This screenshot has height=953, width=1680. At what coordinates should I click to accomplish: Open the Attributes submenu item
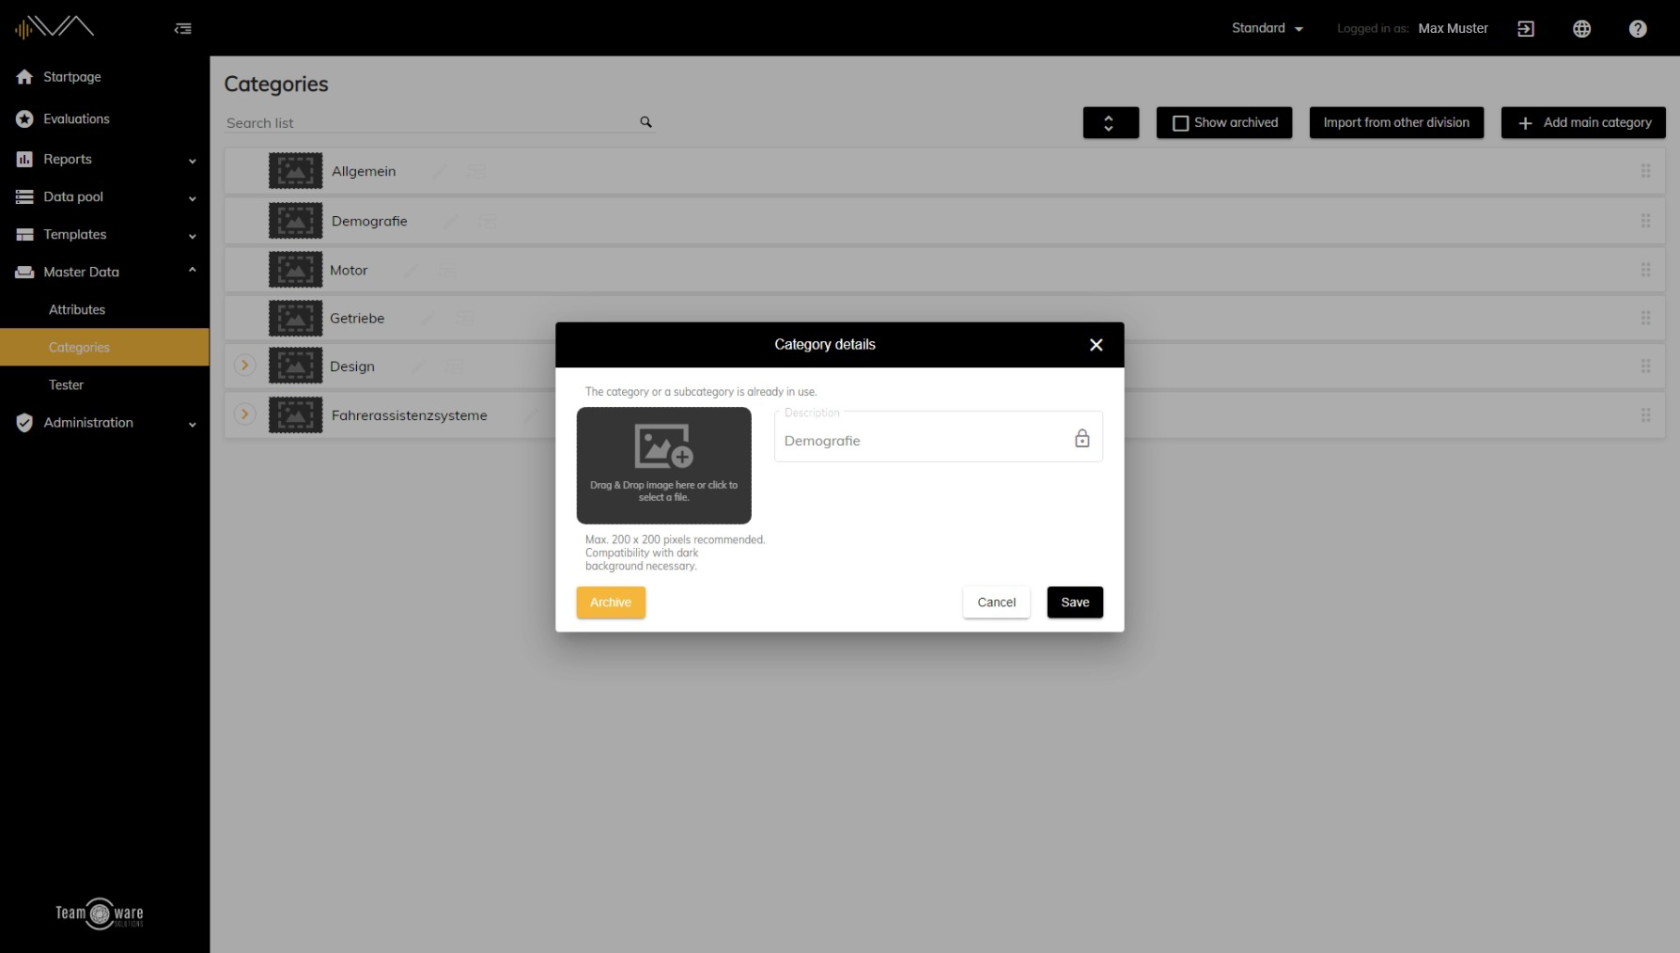(x=77, y=310)
